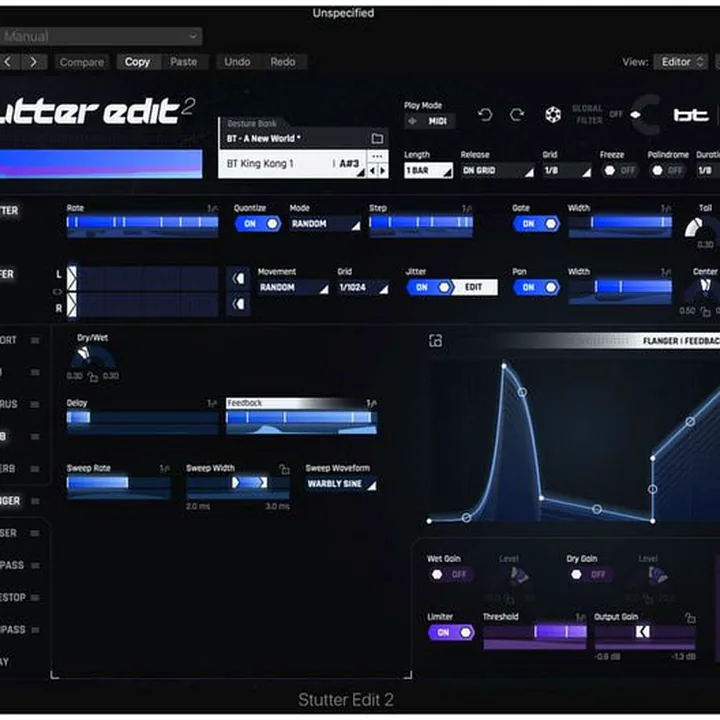
Task: Click the Redo button in header
Action: point(282,62)
